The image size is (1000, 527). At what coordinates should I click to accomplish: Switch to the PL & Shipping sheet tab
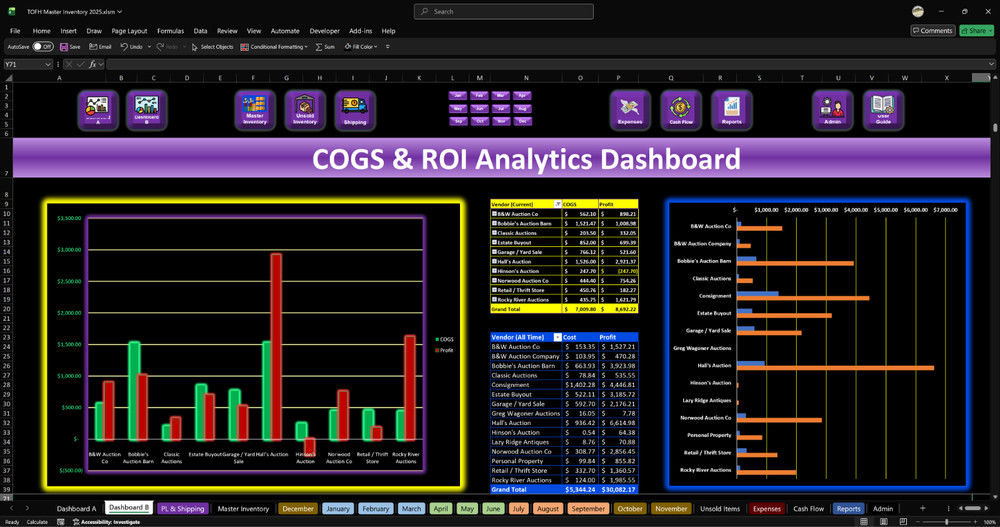182,509
